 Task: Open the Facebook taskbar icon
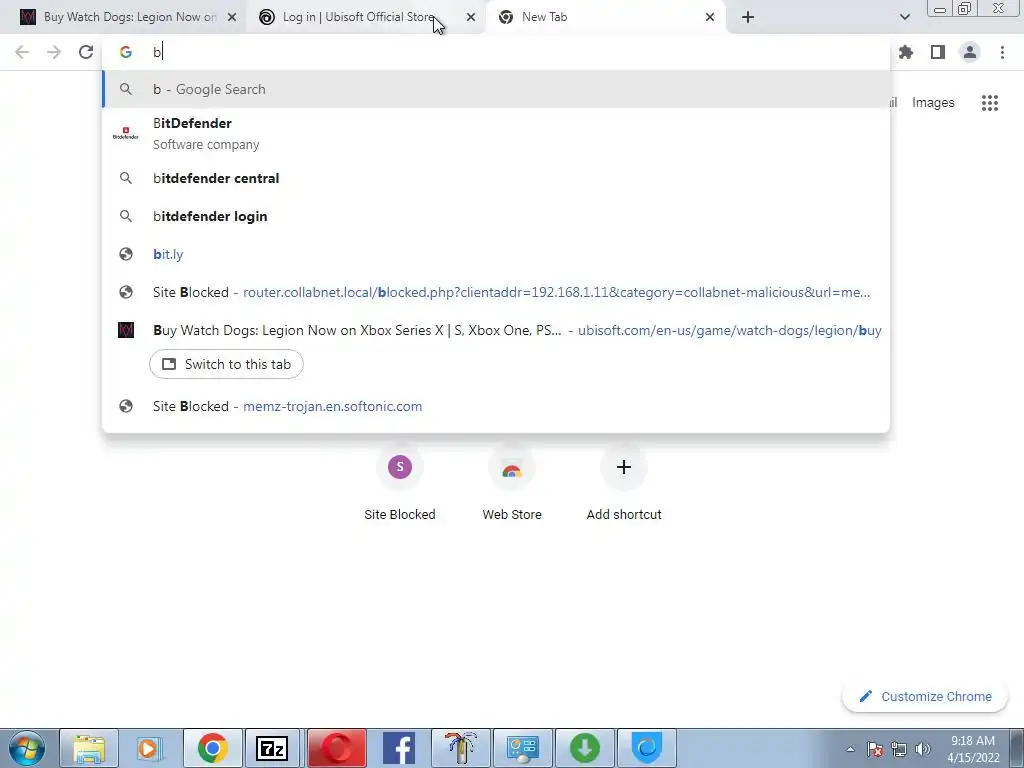point(398,748)
